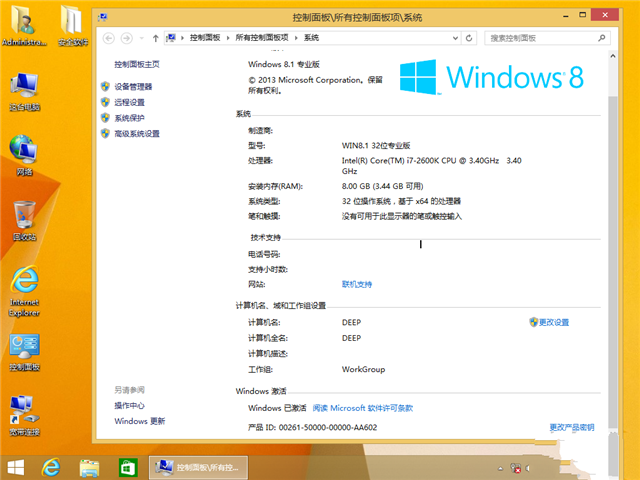Expand the chevron after 所有控制面板项 breadcrumb
640x480 pixels.
pyautogui.click(x=296, y=38)
